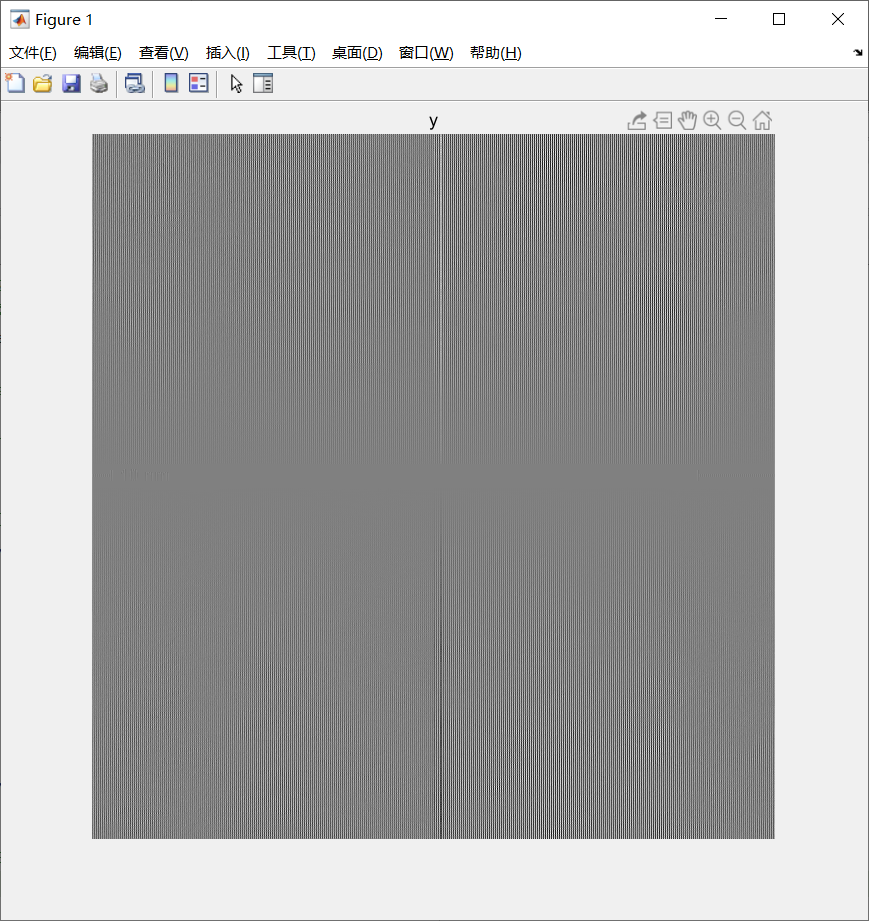Save the current figure
Viewport: 869px width, 921px height.
tap(70, 83)
